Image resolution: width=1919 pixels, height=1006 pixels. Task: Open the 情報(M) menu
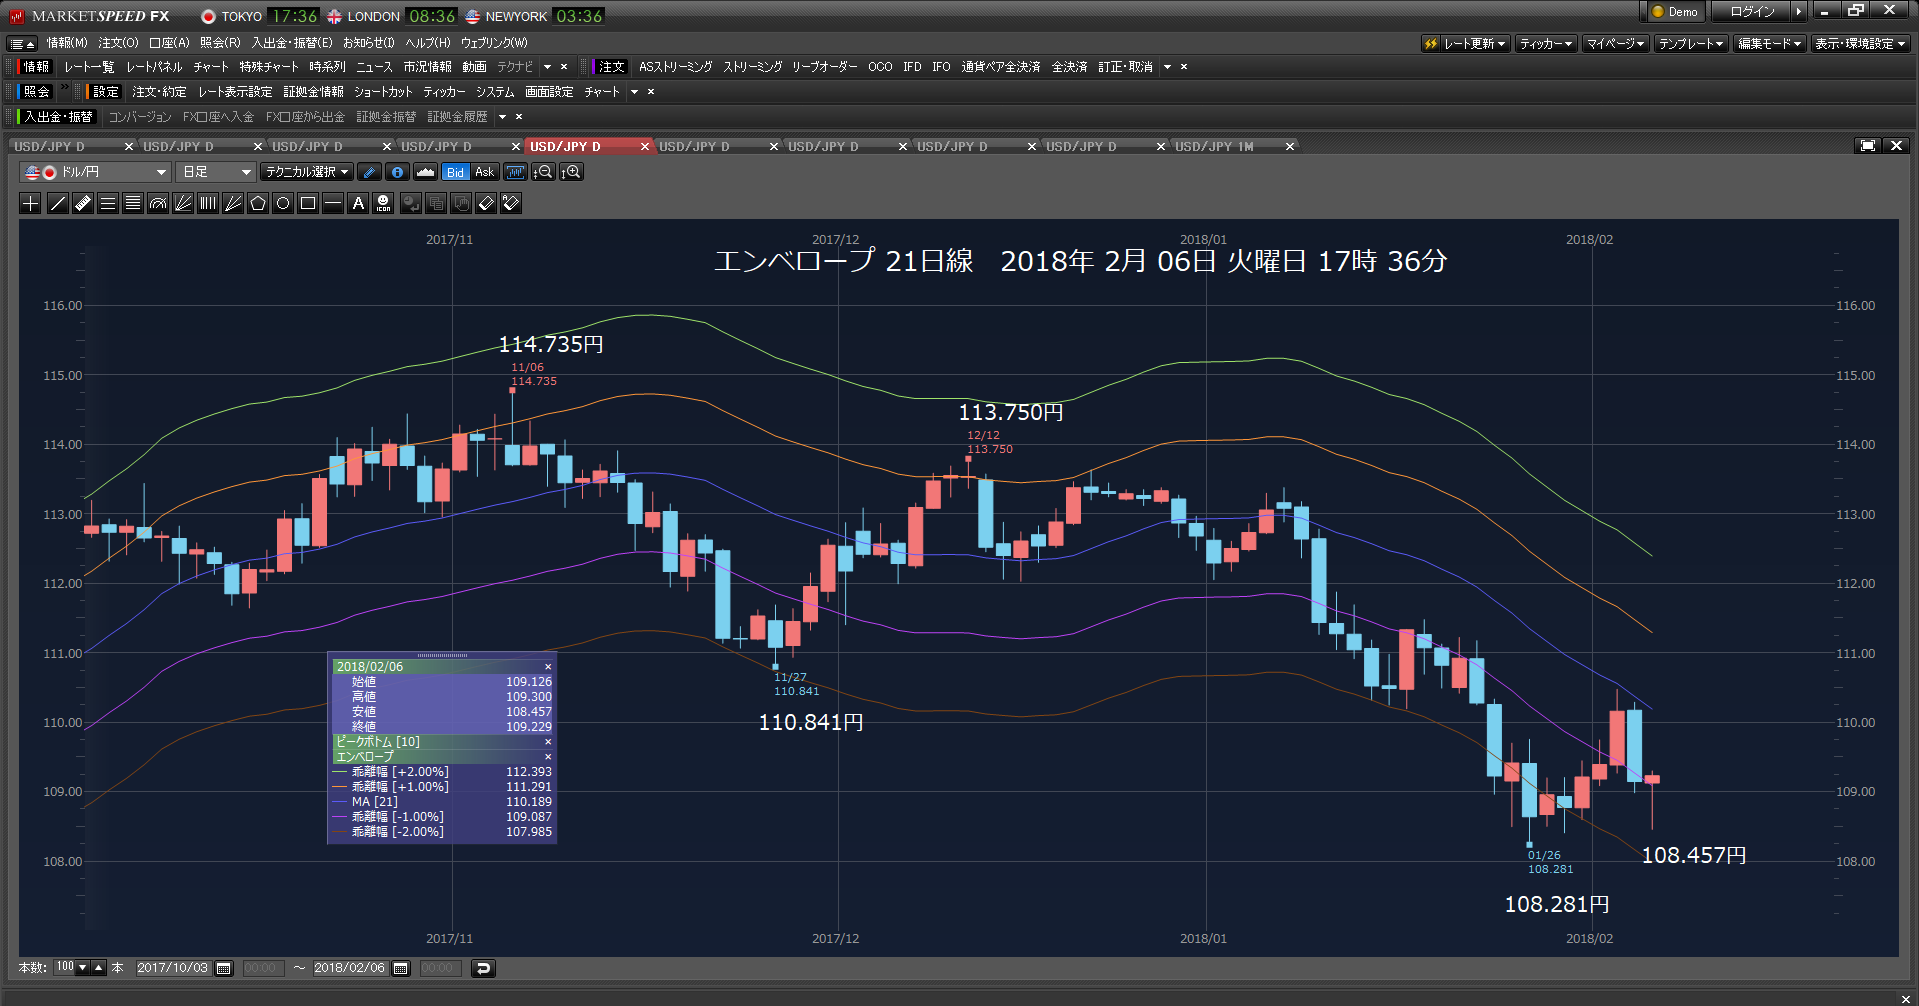[x=67, y=43]
